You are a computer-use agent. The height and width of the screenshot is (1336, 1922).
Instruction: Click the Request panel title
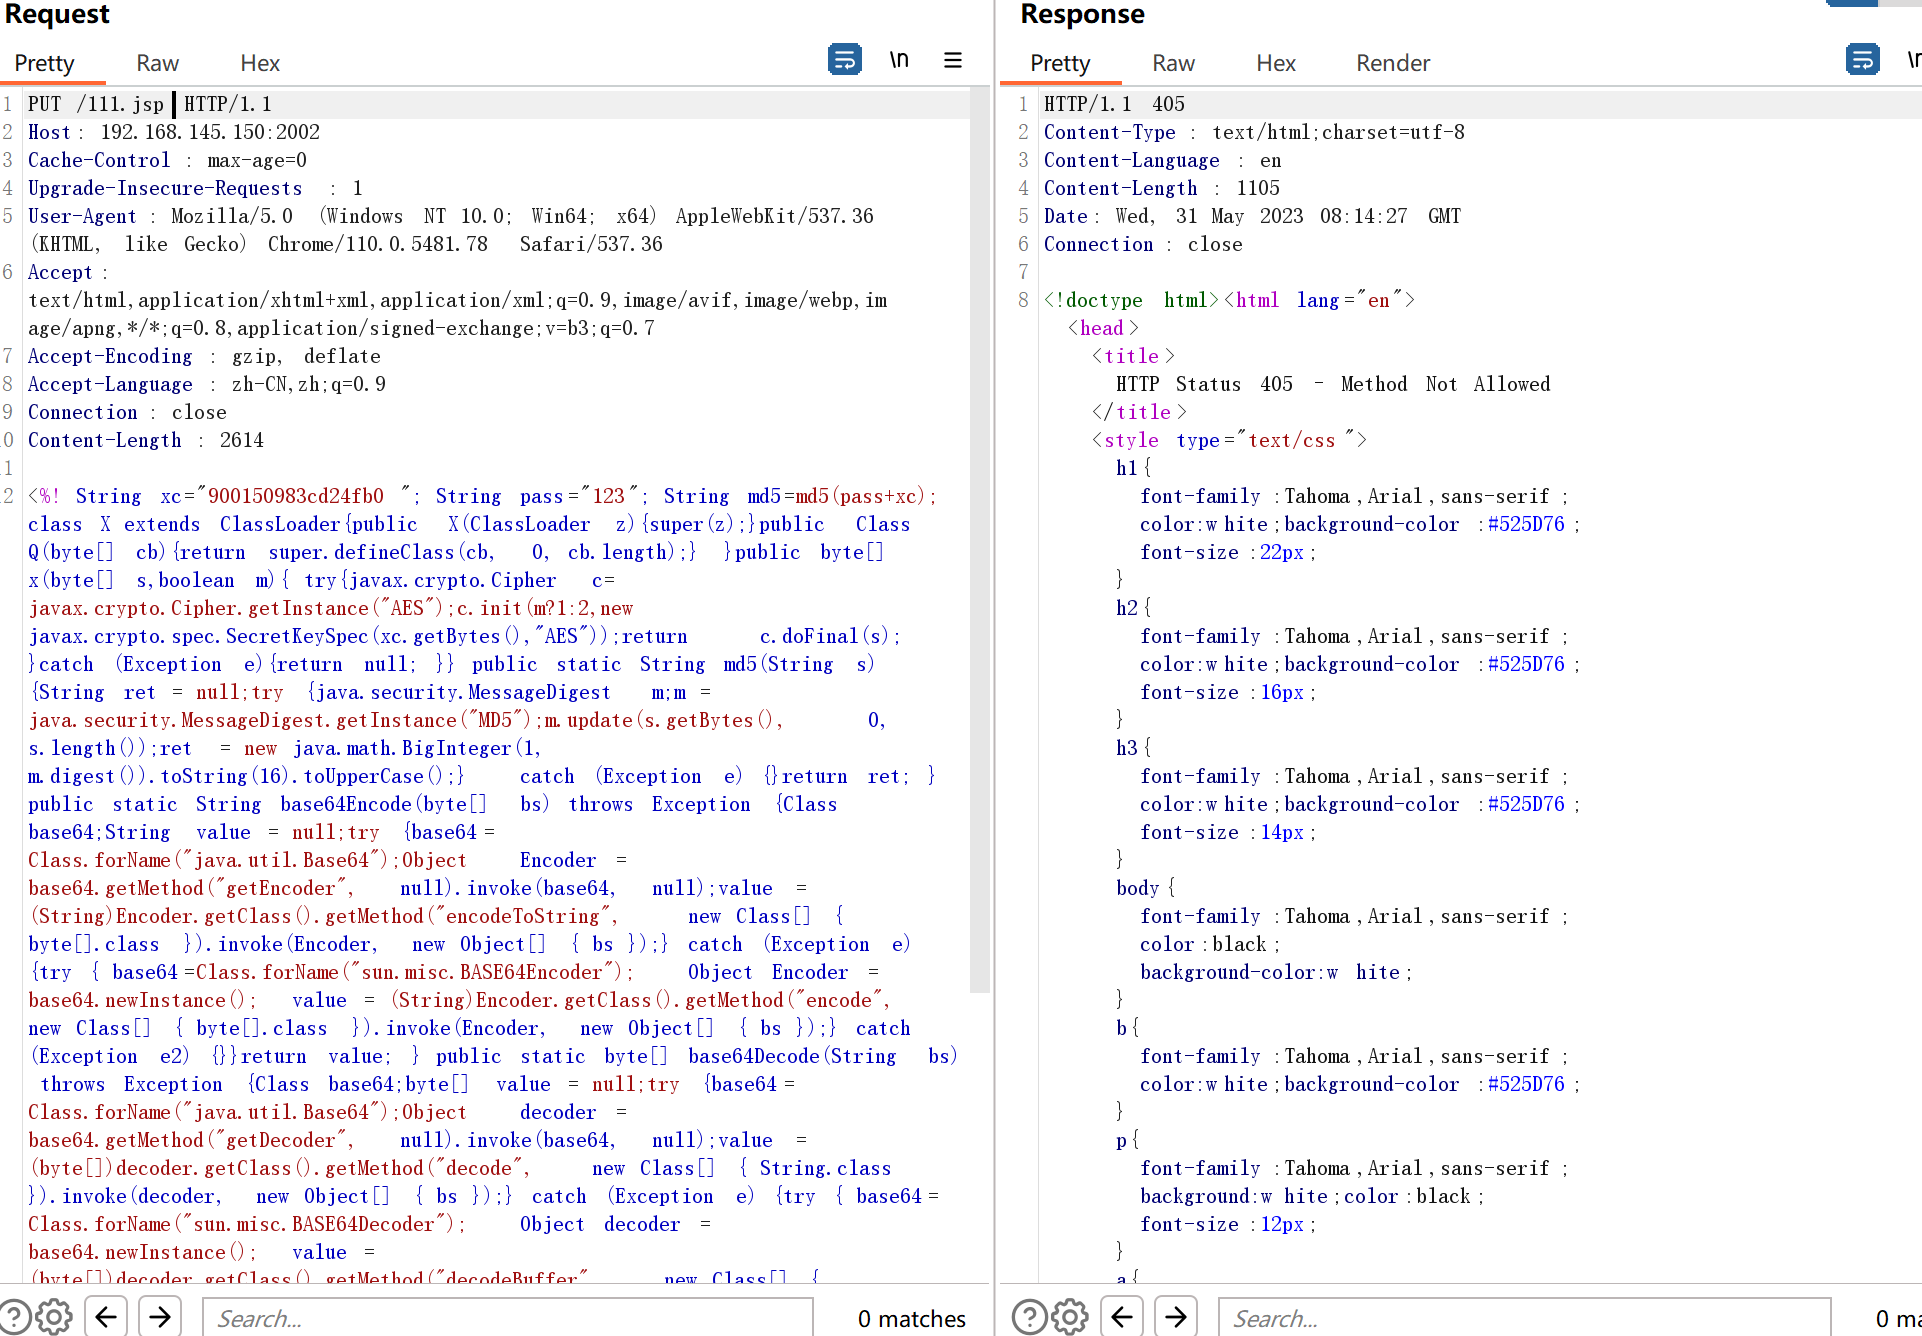(x=58, y=14)
